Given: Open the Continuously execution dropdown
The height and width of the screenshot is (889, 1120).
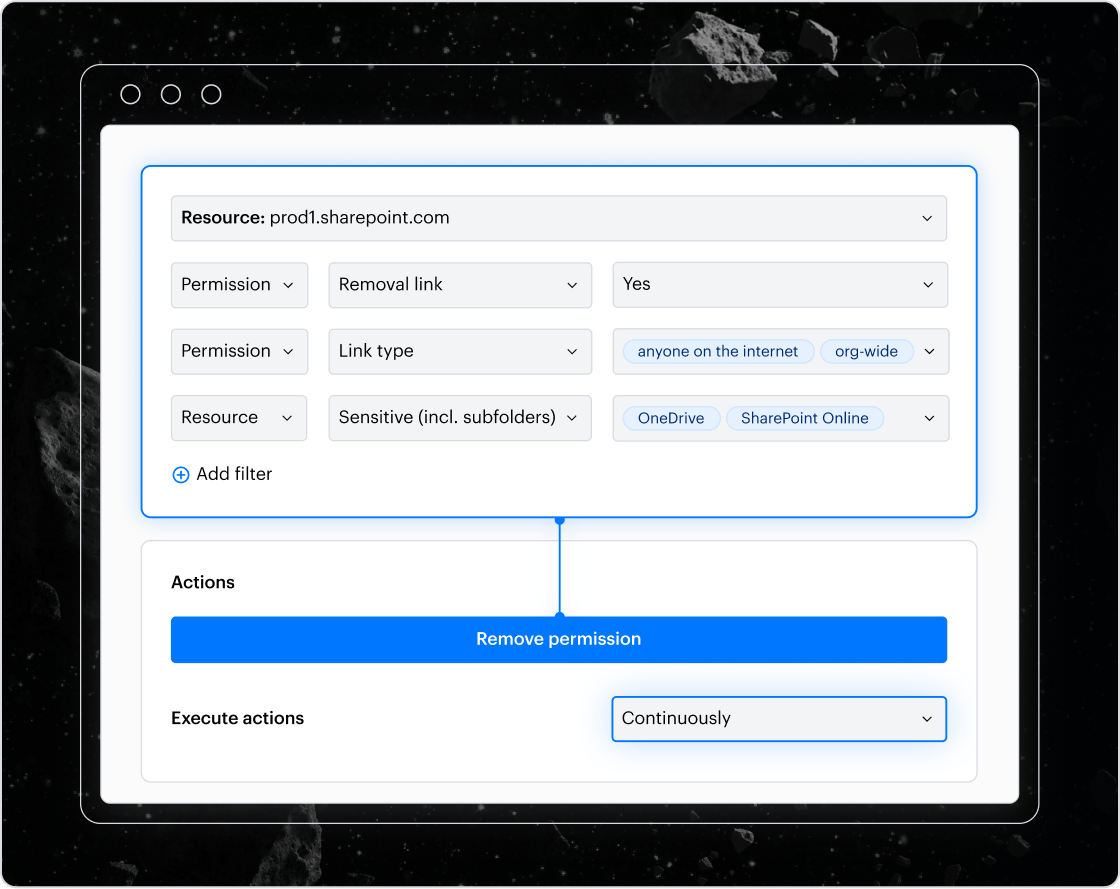Looking at the screenshot, I should pos(778,719).
